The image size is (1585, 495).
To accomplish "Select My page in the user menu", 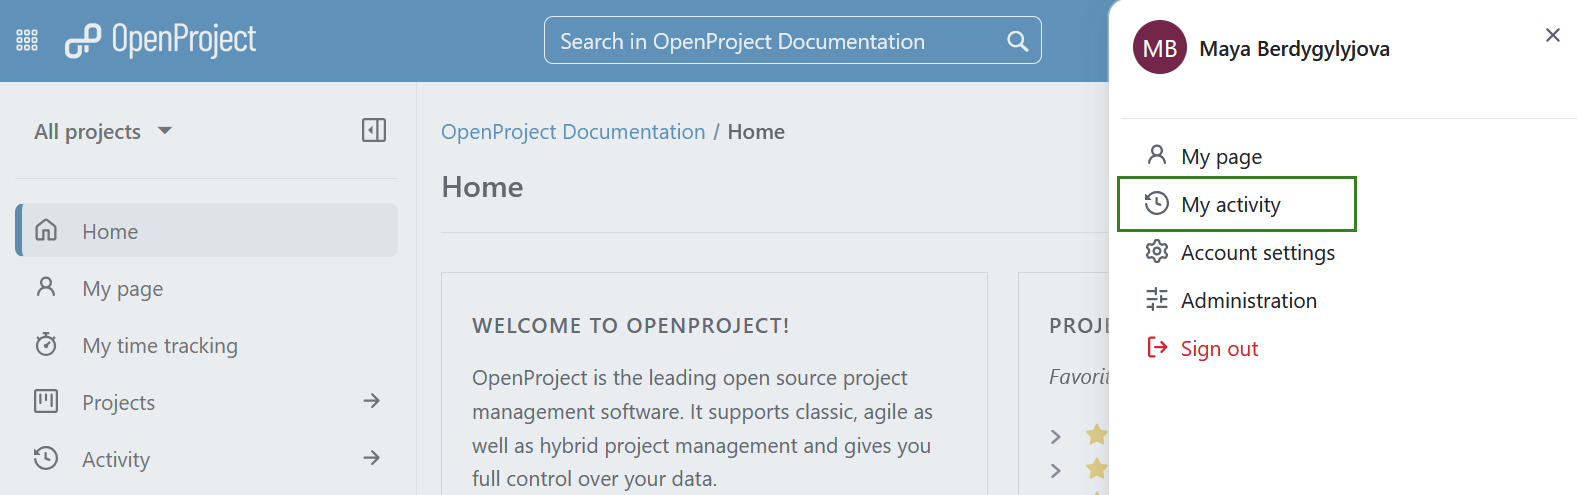I will click(x=1221, y=156).
